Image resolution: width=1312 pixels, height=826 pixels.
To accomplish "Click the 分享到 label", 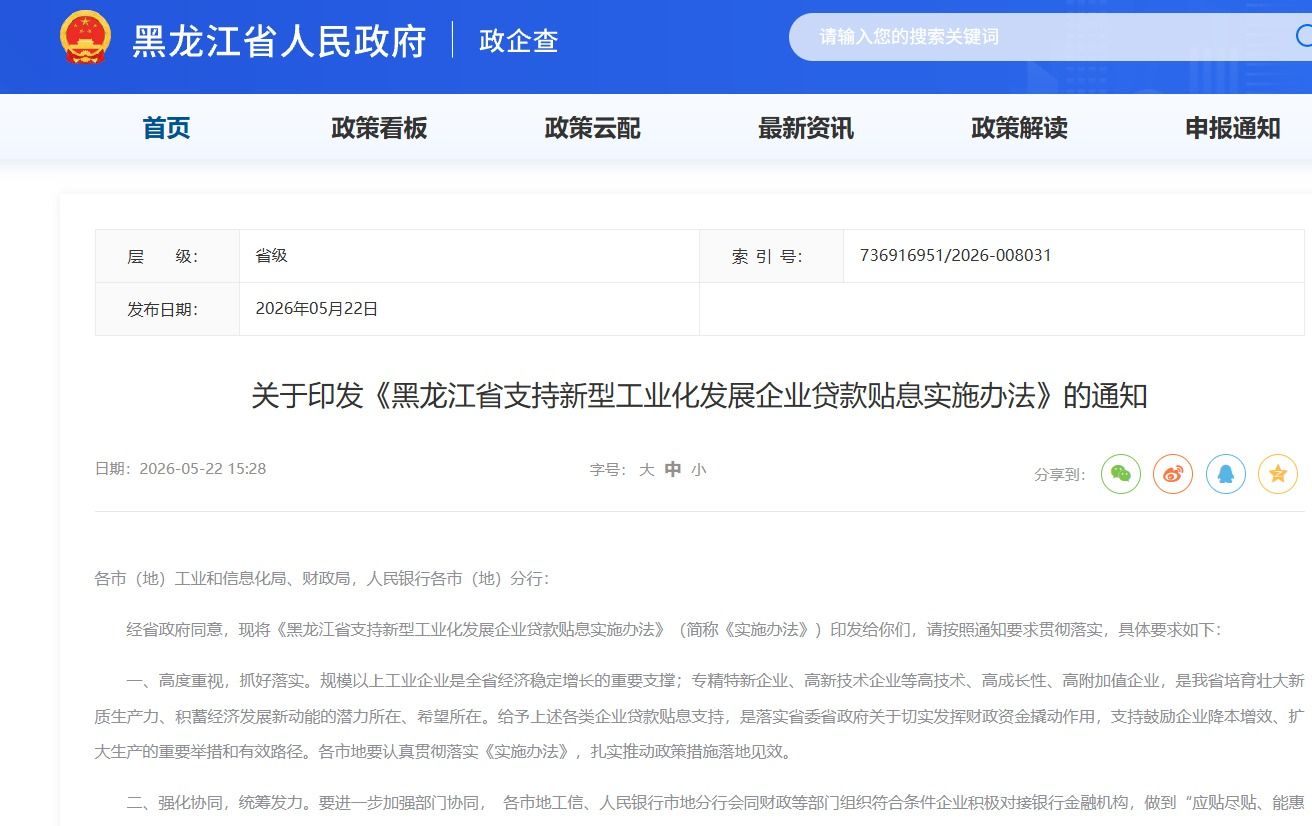I will point(1060,474).
